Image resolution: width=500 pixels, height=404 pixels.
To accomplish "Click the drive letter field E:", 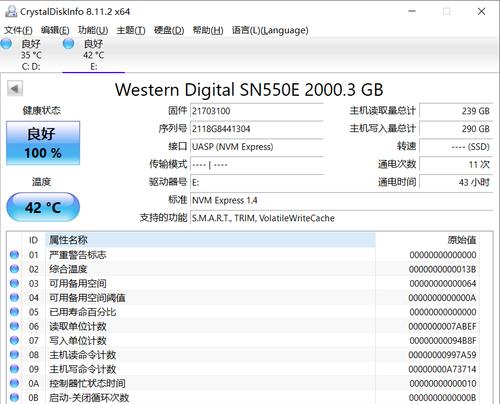I will (x=257, y=182).
